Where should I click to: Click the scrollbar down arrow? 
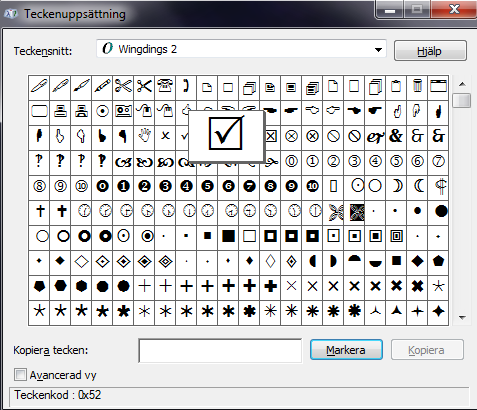[x=462, y=318]
